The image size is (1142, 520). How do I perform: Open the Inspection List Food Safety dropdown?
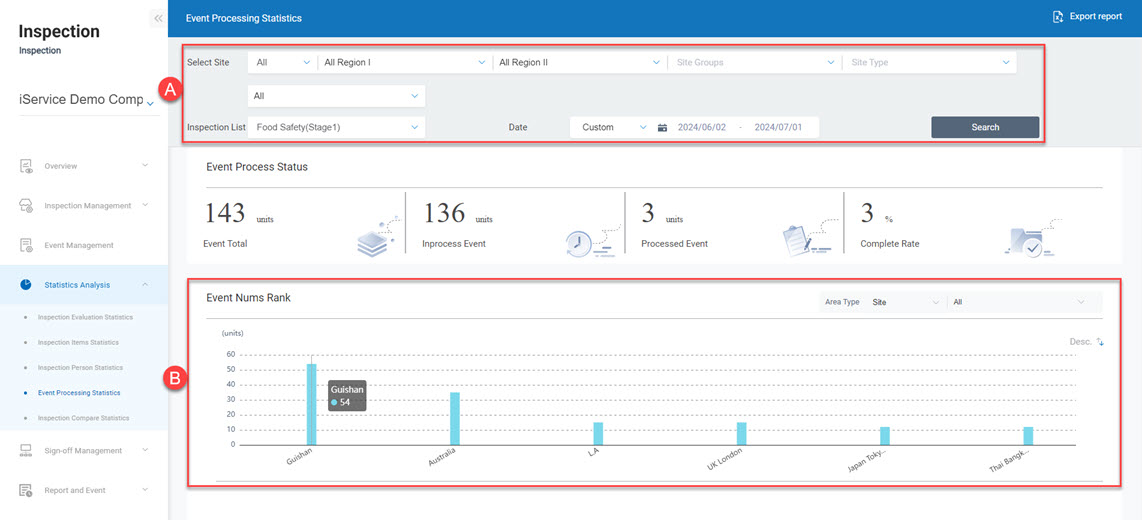[x=336, y=127]
